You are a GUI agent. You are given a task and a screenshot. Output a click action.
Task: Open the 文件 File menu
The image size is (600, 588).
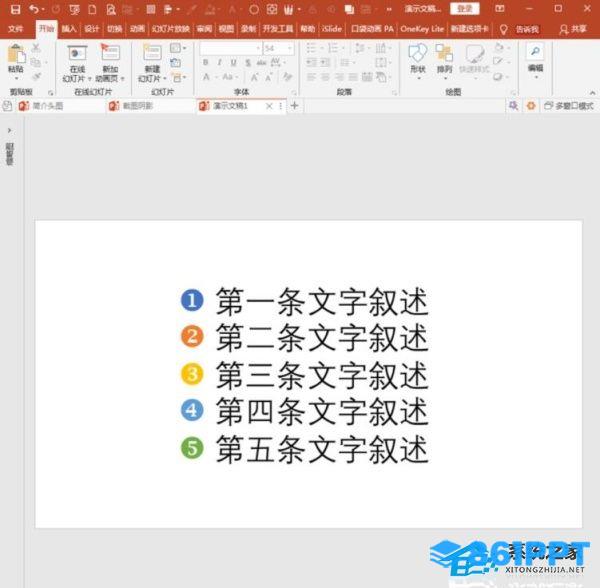(16, 29)
